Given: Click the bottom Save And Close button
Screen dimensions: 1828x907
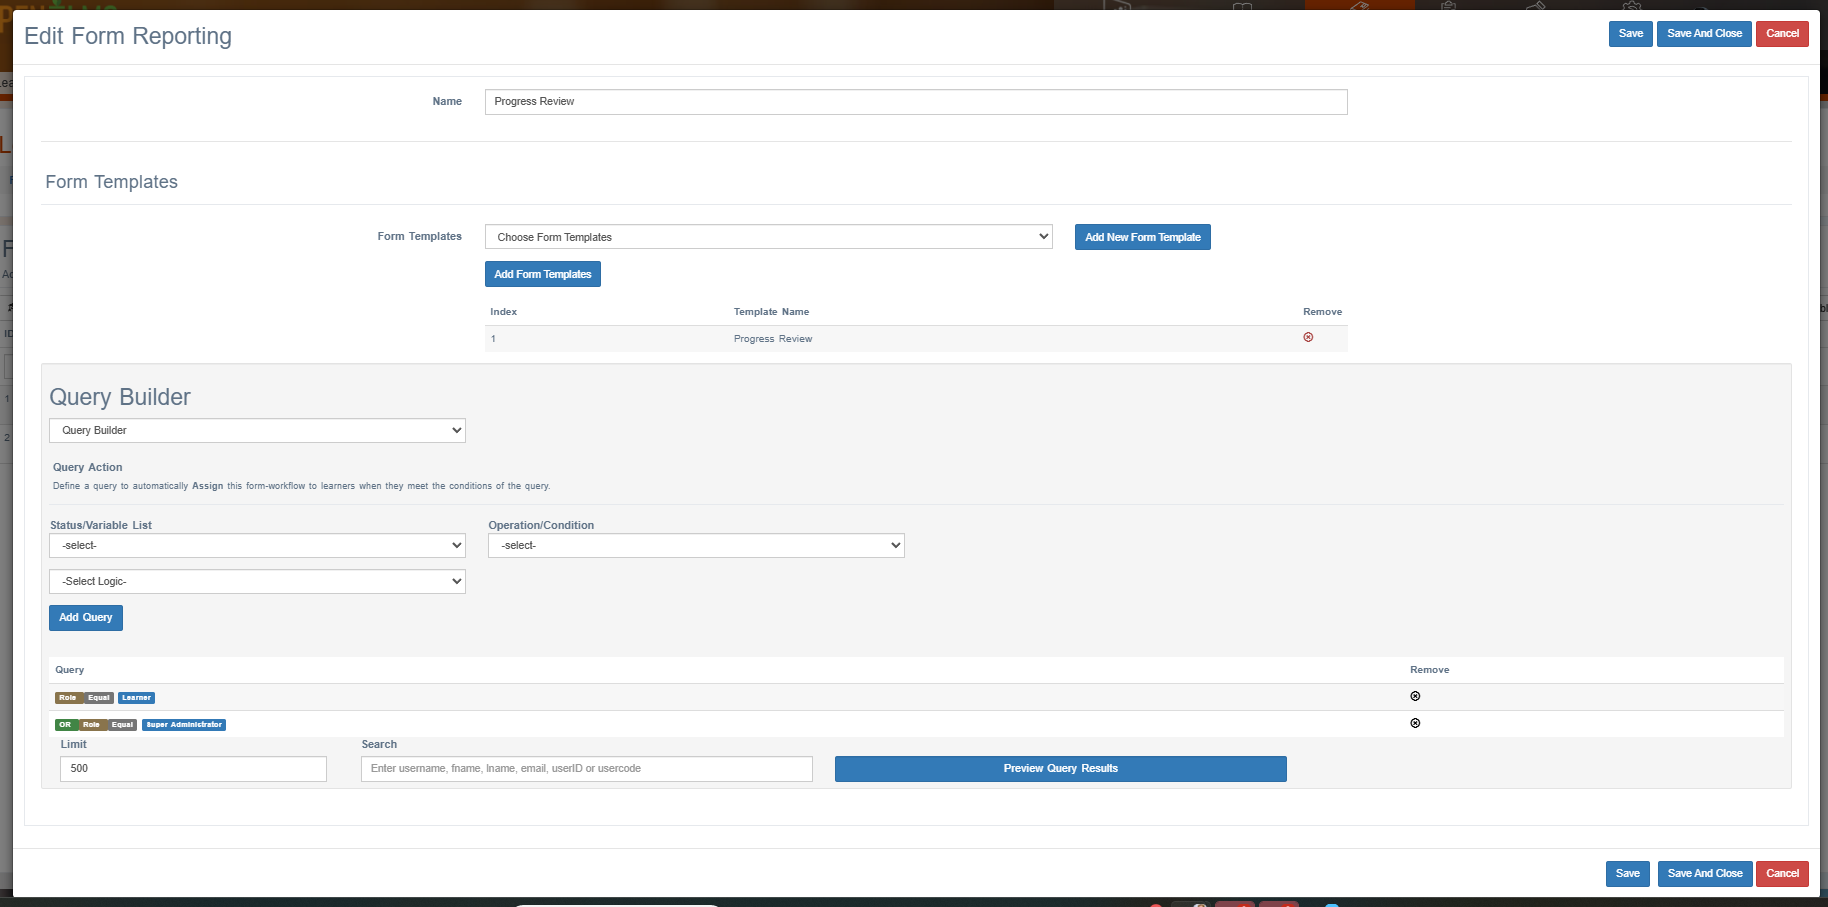Looking at the screenshot, I should (x=1704, y=874).
